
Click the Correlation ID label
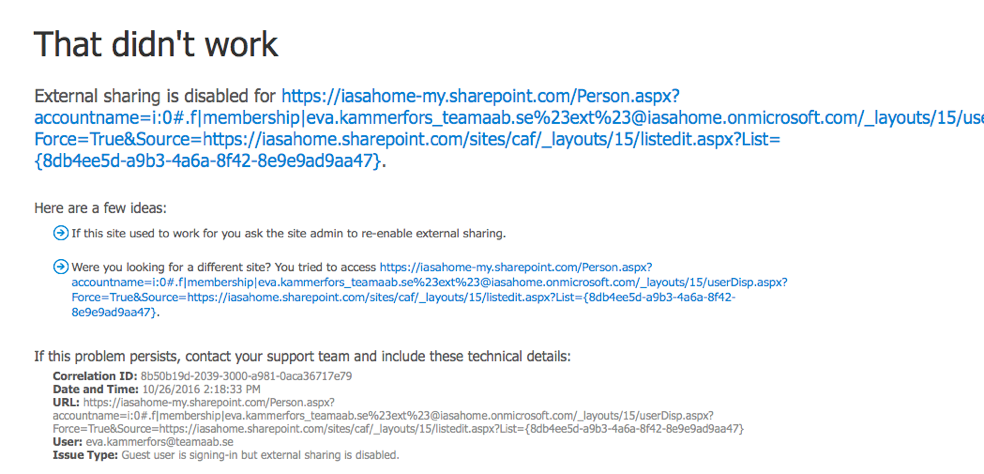point(94,376)
